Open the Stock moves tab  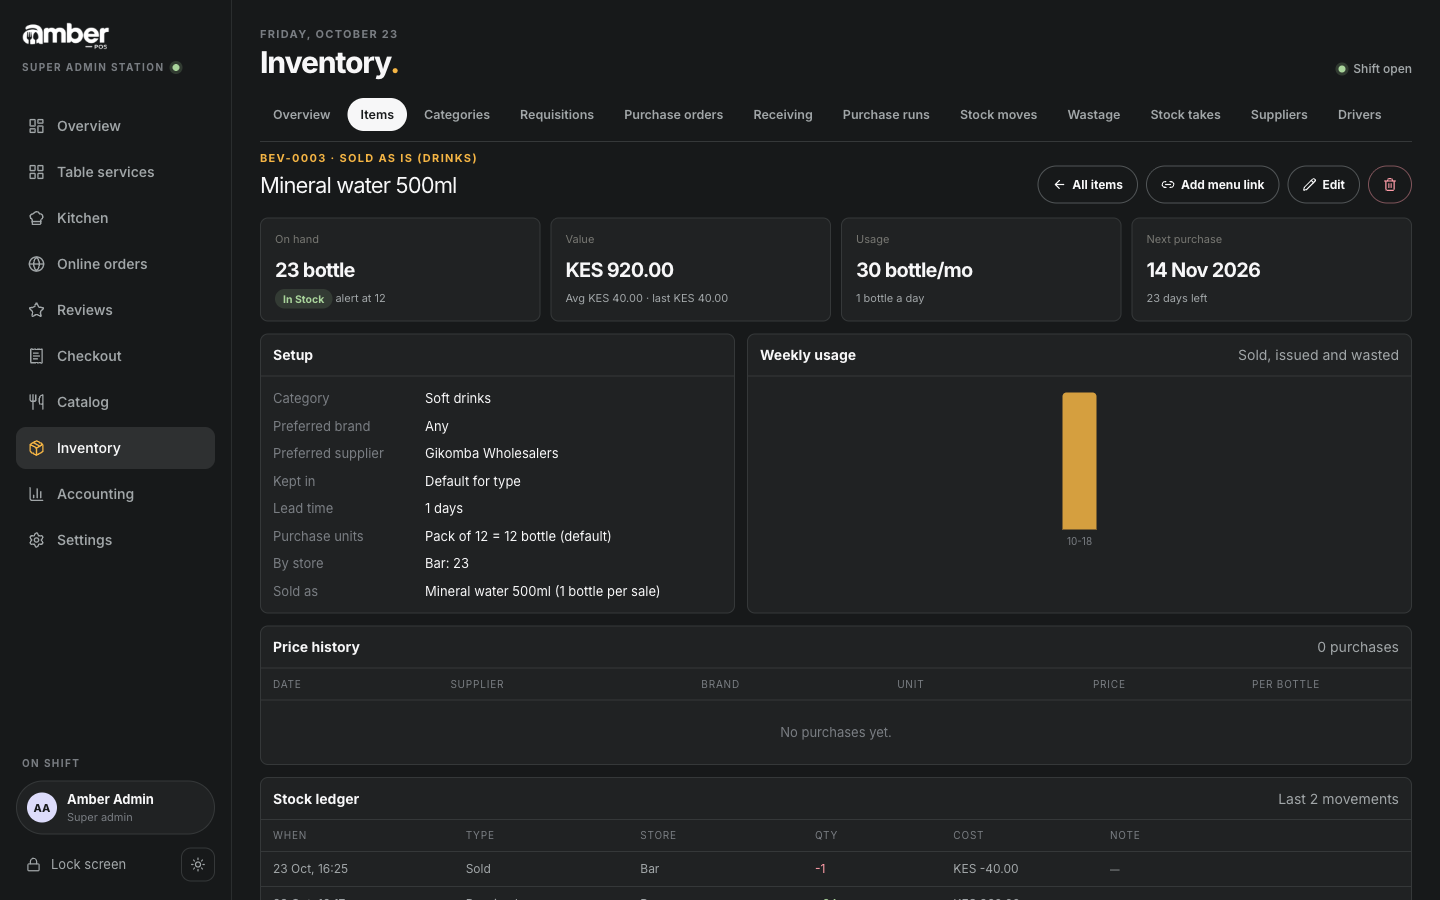(x=998, y=115)
